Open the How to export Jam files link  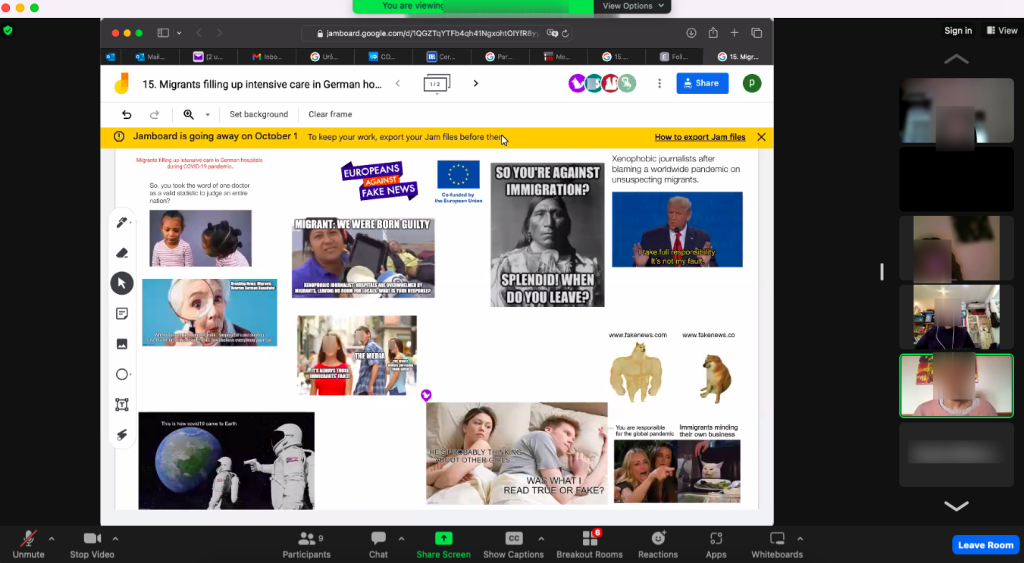pos(700,137)
